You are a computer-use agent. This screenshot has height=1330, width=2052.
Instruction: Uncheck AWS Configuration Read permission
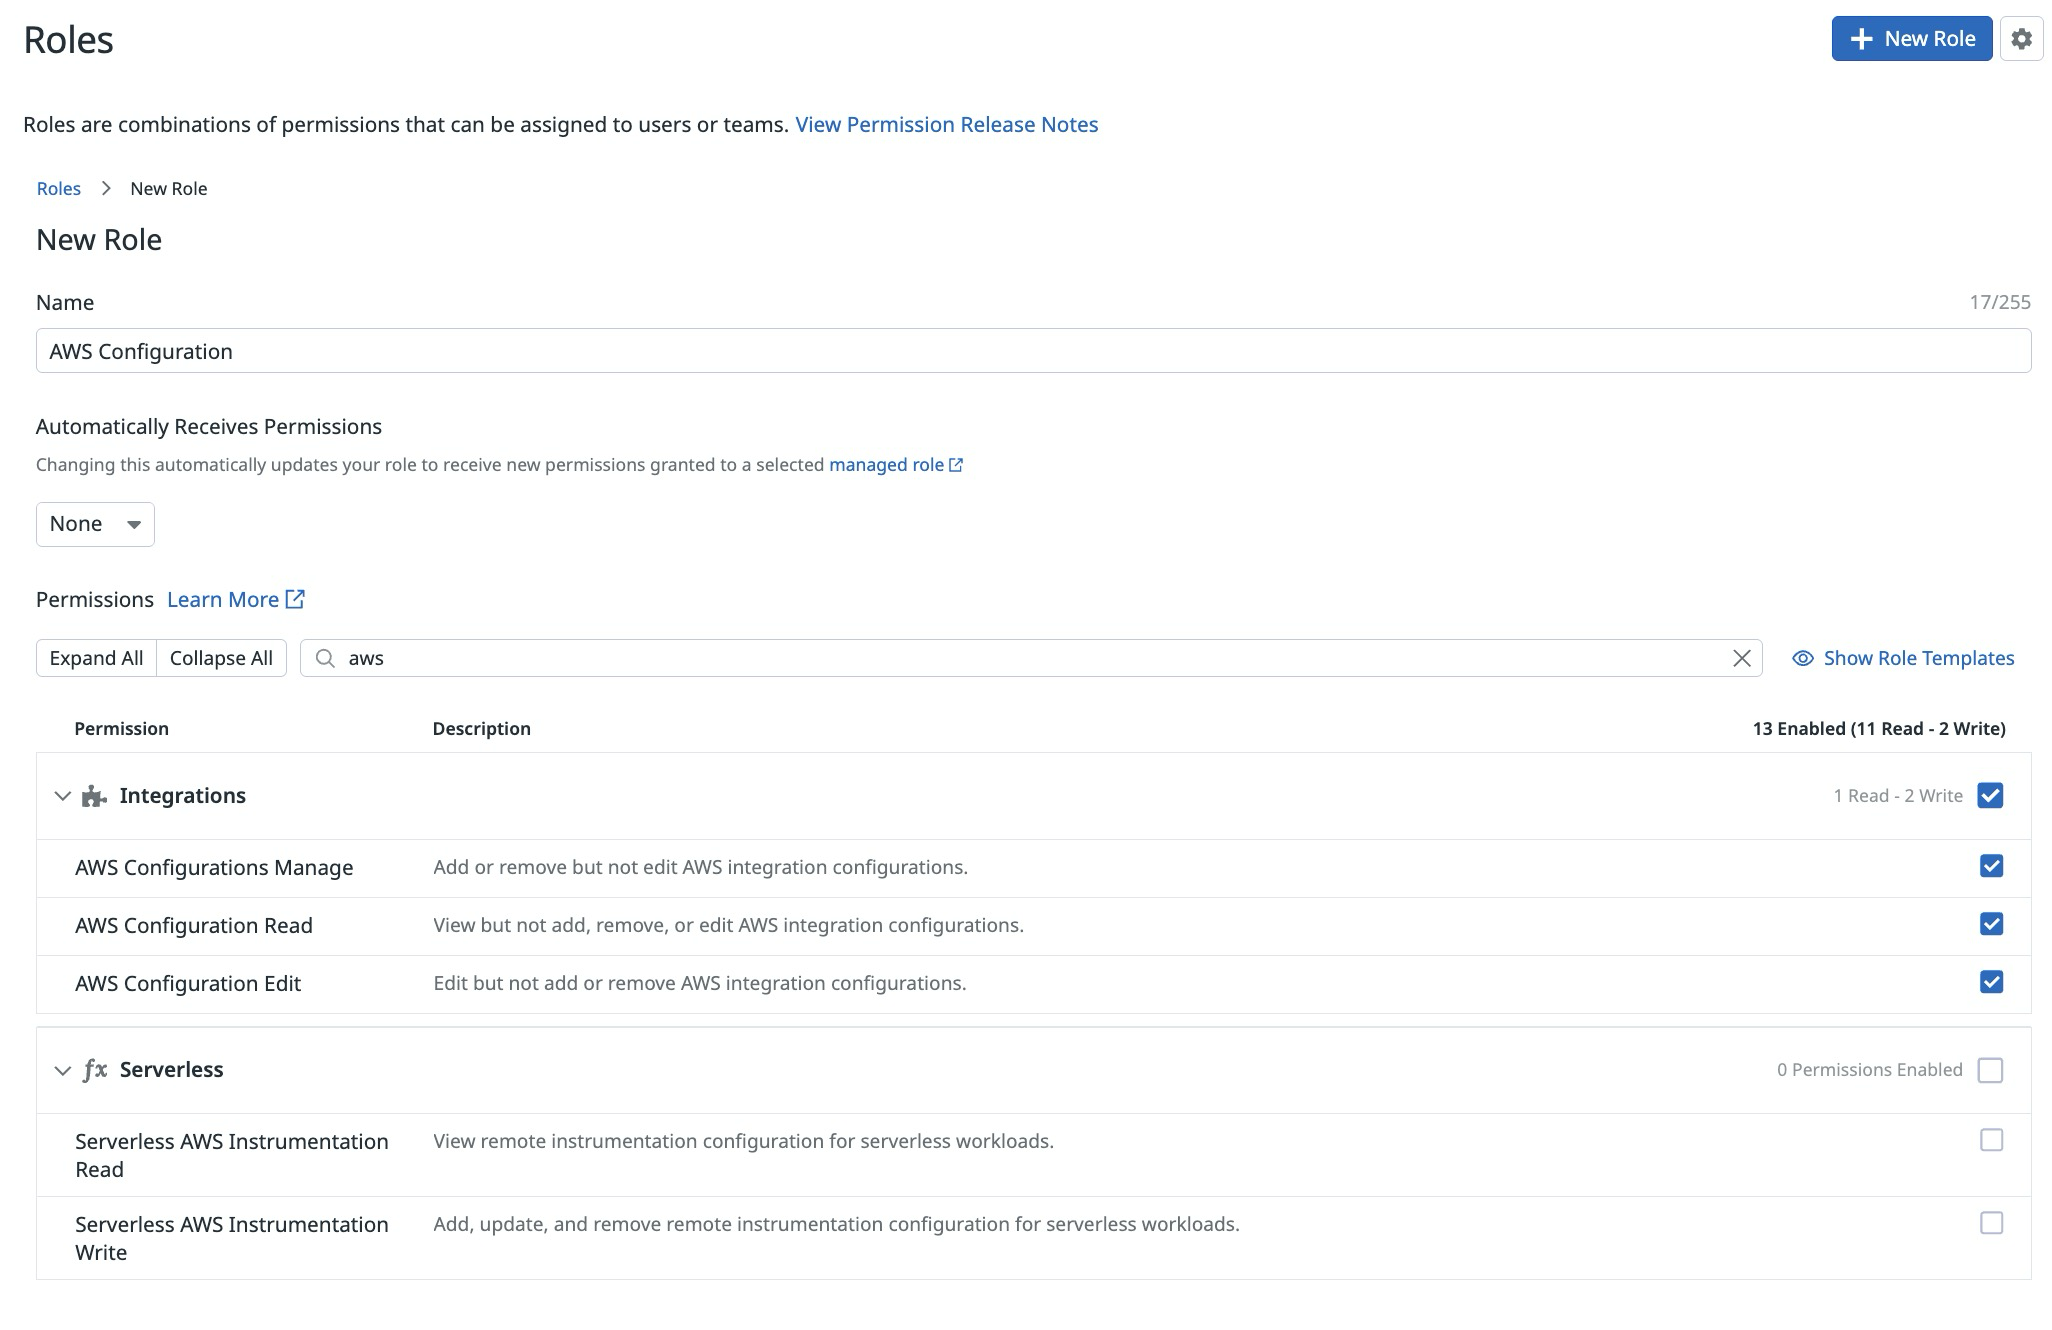[1991, 924]
